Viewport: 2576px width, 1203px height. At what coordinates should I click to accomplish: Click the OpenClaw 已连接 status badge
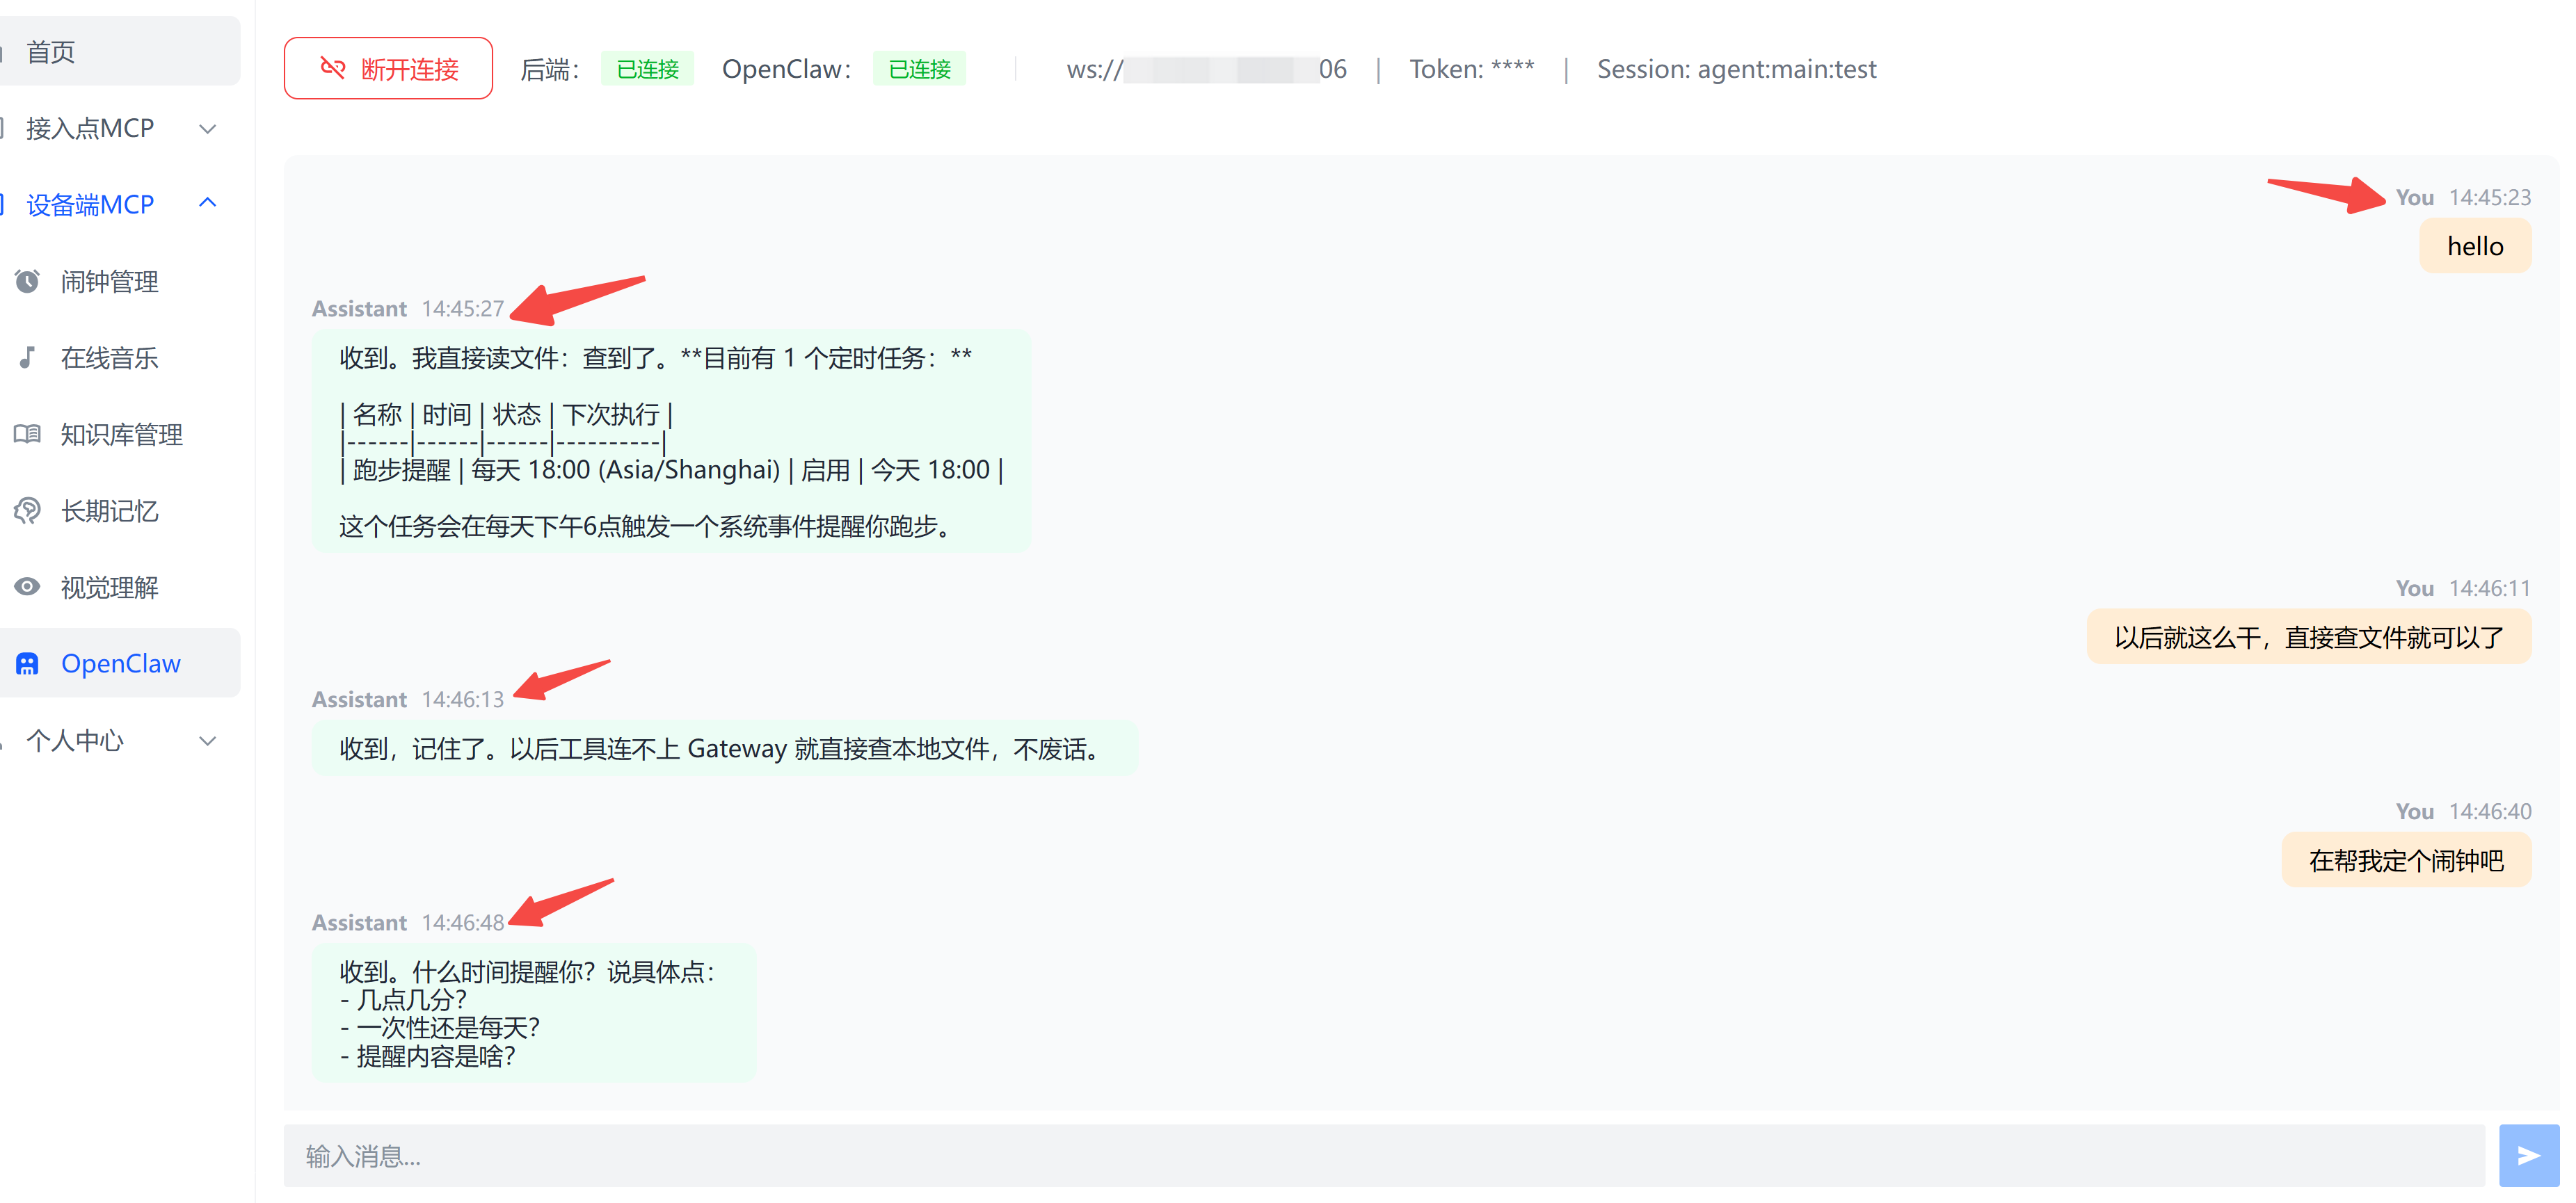(919, 69)
